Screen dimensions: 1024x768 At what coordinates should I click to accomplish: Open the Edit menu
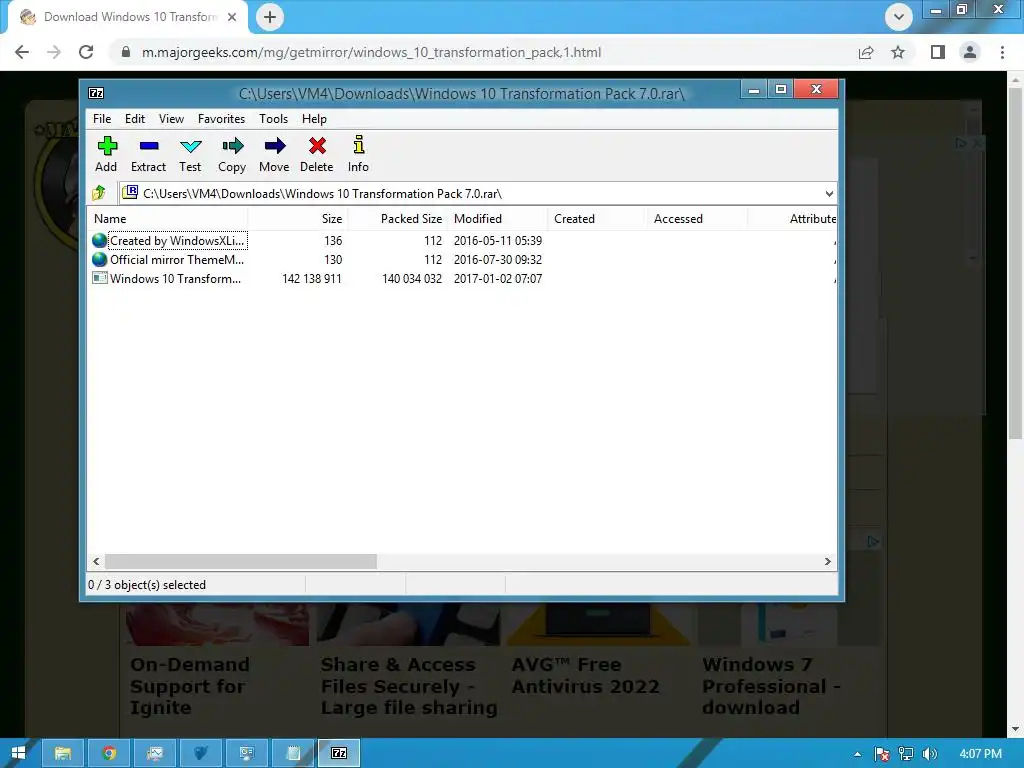(x=135, y=119)
